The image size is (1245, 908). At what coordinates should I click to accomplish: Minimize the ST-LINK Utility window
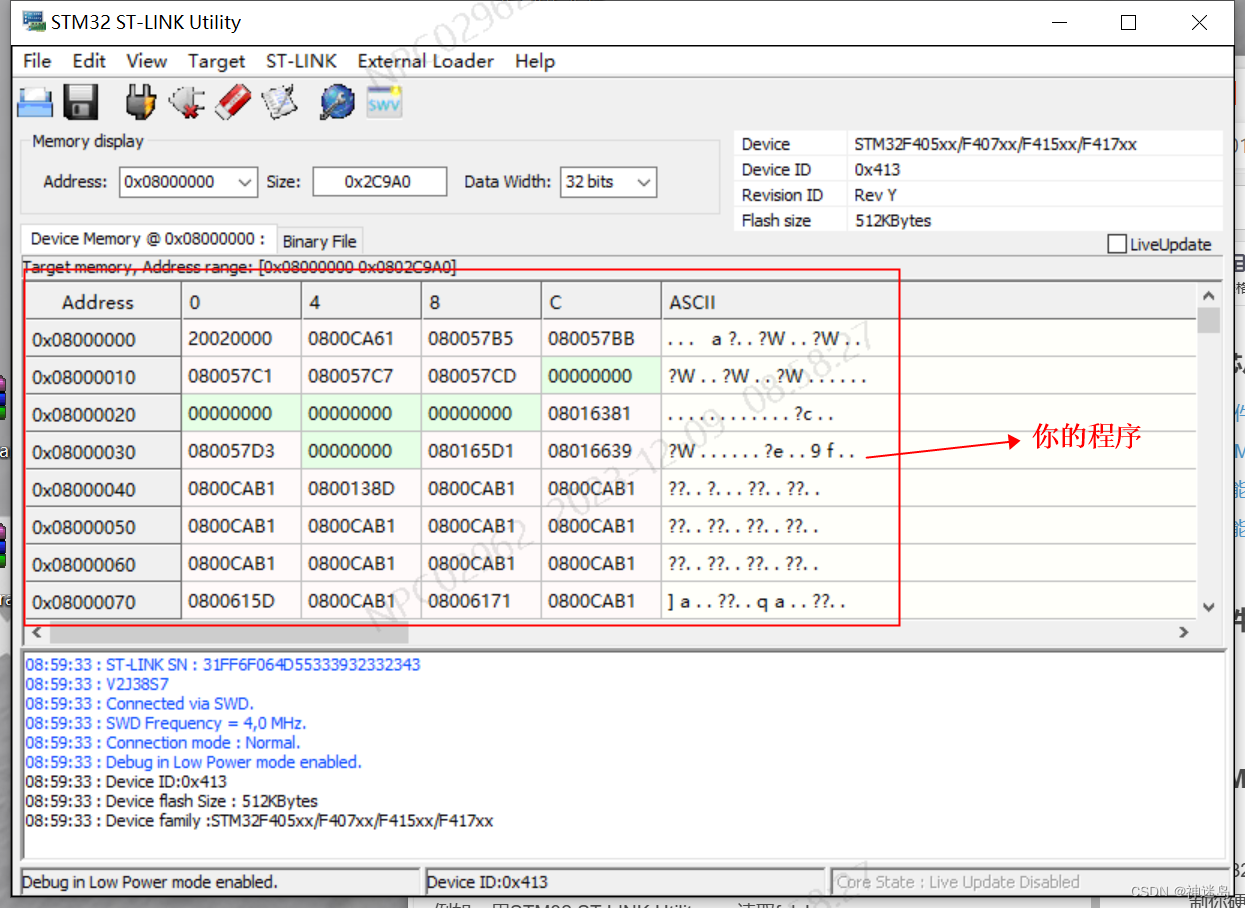[x=1058, y=22]
